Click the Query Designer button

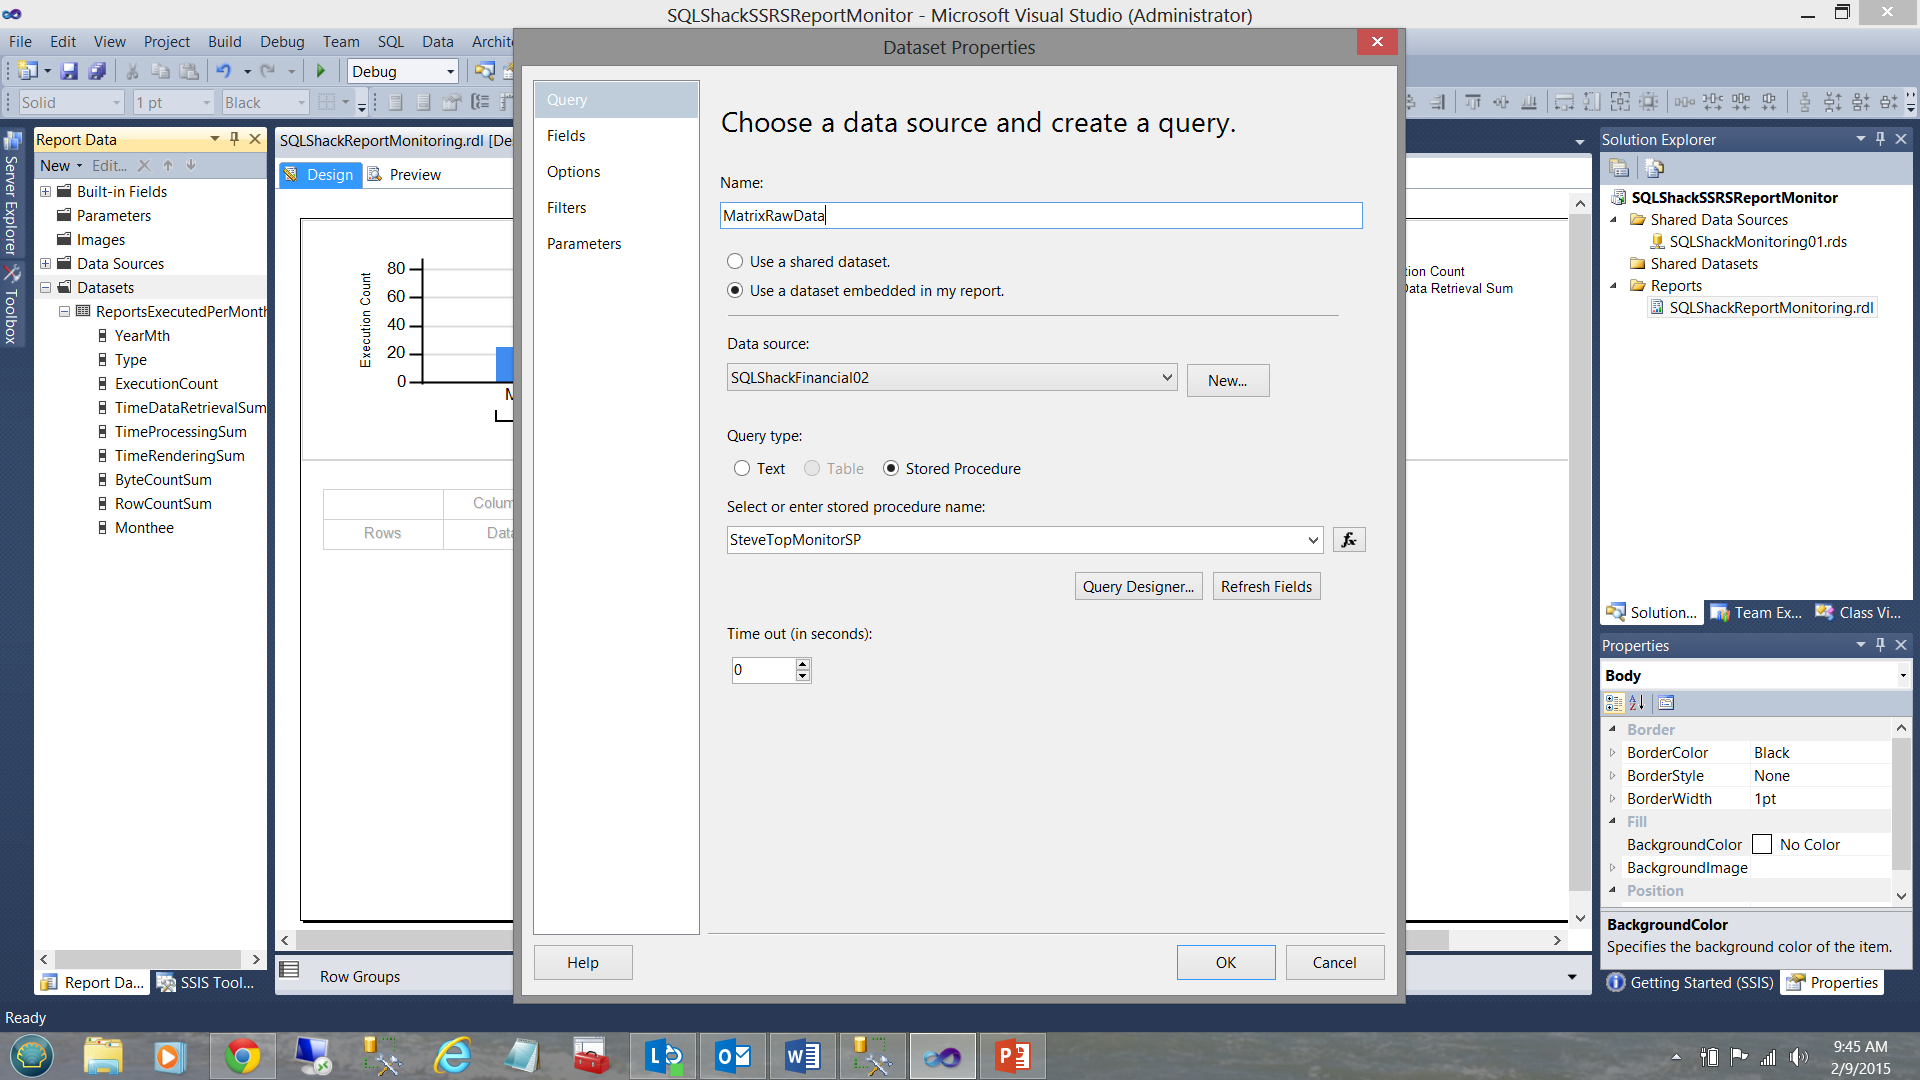click(1138, 586)
